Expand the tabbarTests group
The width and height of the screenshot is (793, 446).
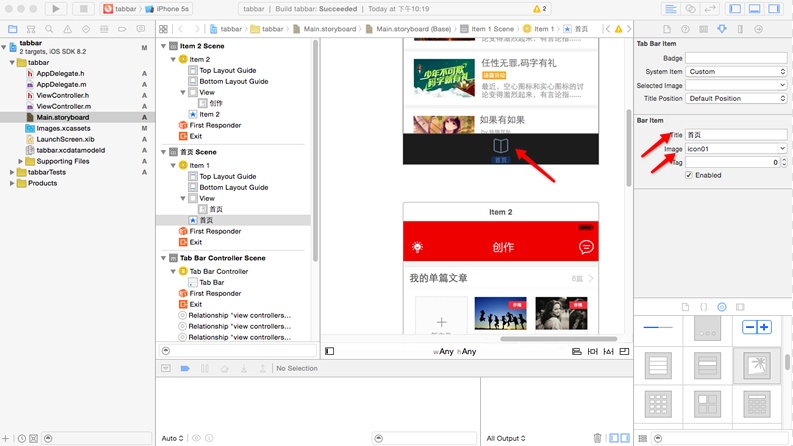[12, 172]
